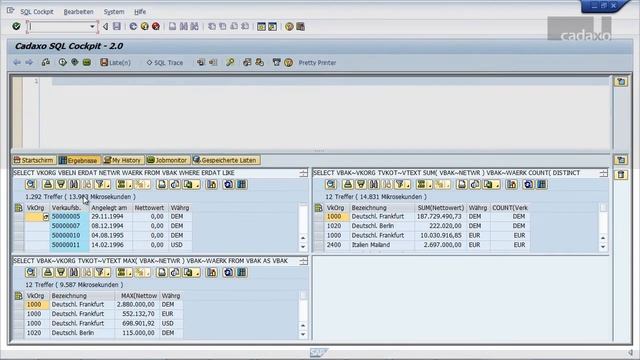Image resolution: width=640 pixels, height=360 pixels.
Task: Click the Verkaufsb. column header
Action: [69, 208]
